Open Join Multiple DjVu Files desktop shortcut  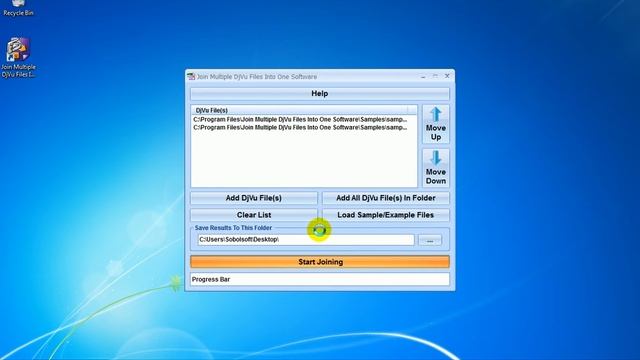[18, 57]
